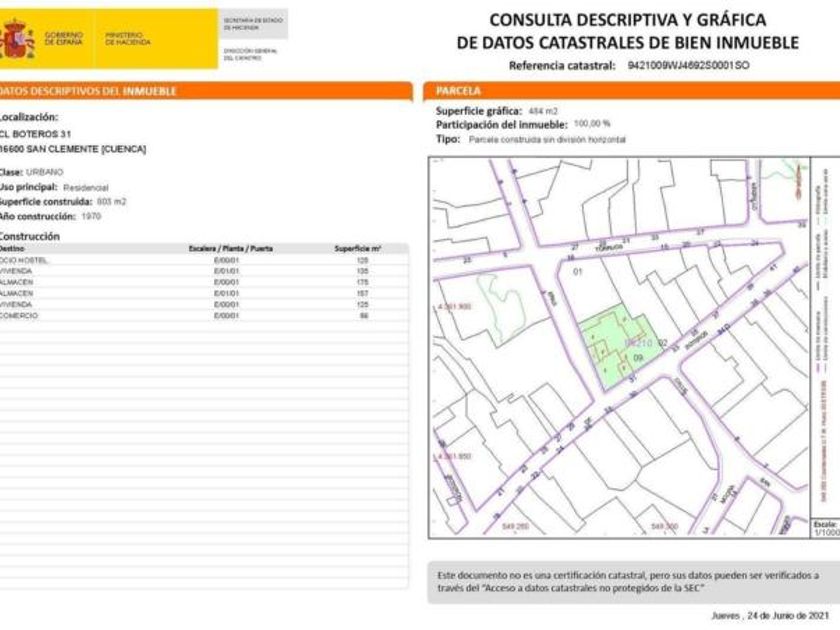840x630 pixels.
Task: Select the address 'CL BOTEROS 31'
Action: pyautogui.click(x=35, y=134)
